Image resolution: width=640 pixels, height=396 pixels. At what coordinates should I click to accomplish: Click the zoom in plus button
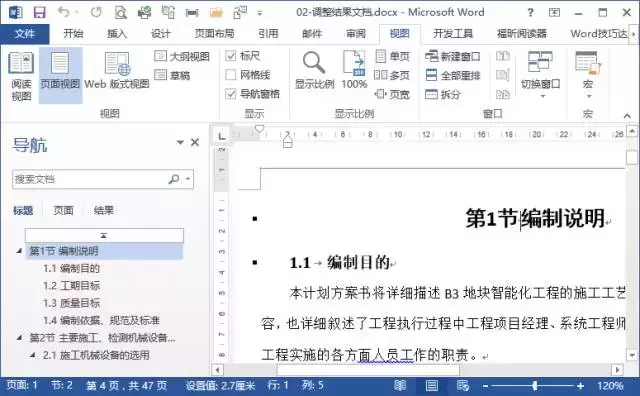pos(580,385)
